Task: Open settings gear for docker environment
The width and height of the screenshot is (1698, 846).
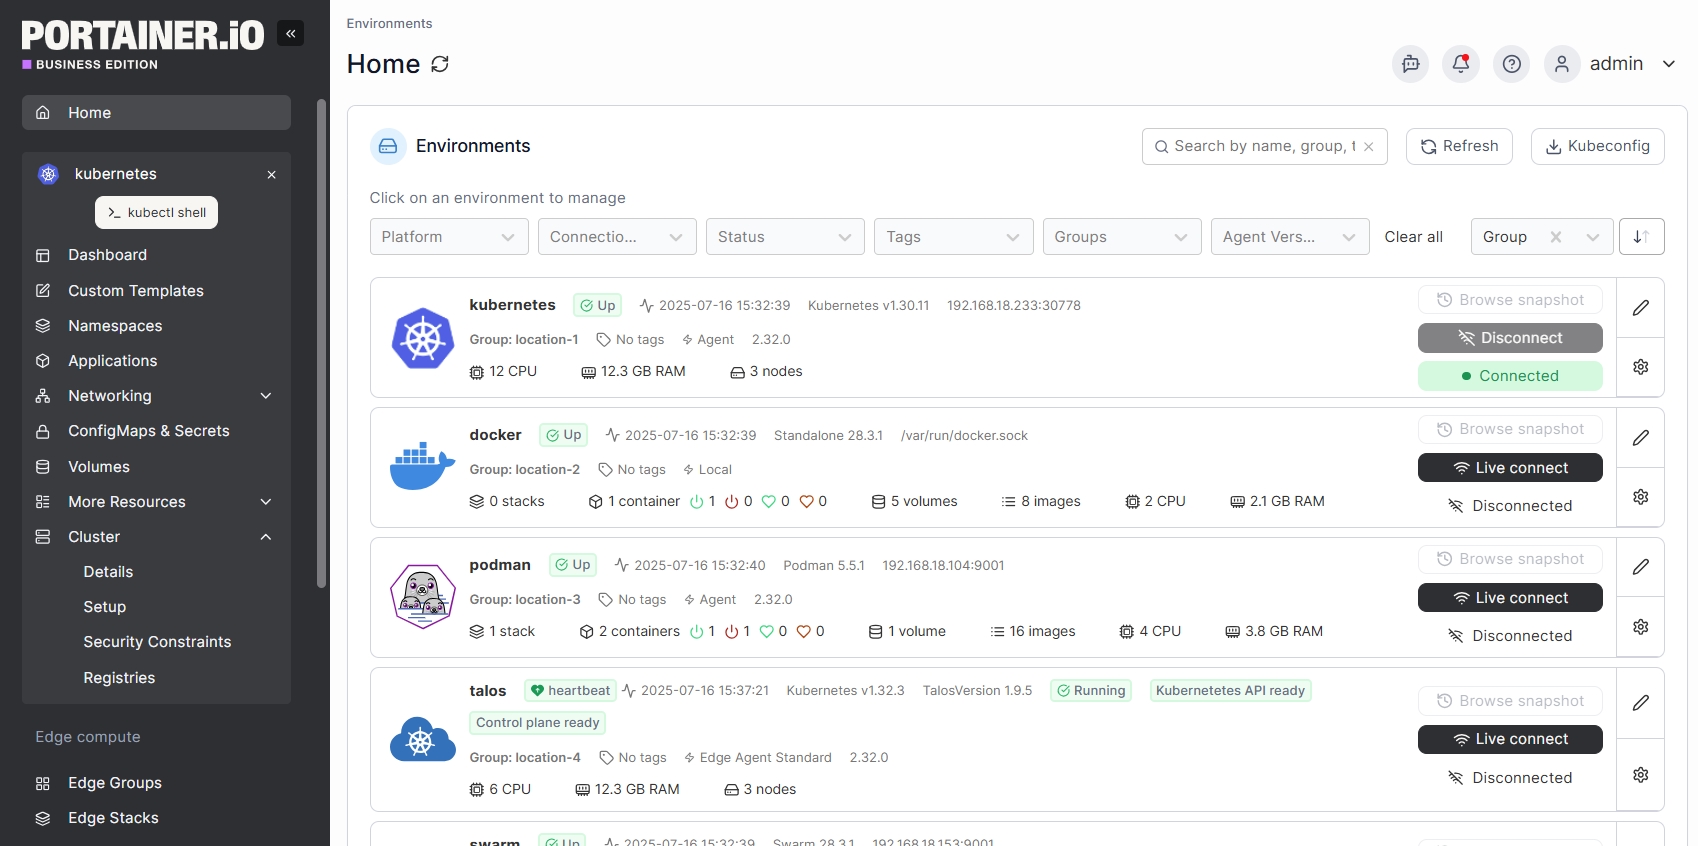Action: (1641, 497)
